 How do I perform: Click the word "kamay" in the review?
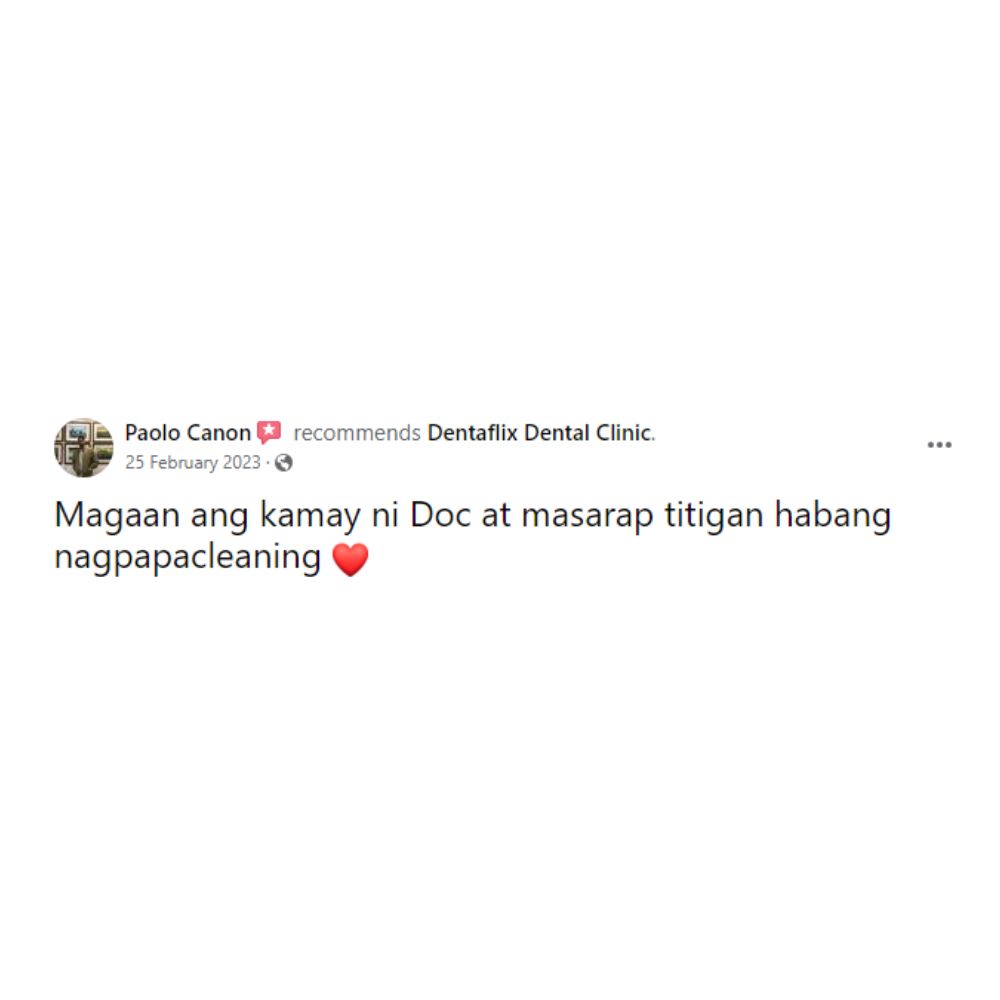coord(310,516)
